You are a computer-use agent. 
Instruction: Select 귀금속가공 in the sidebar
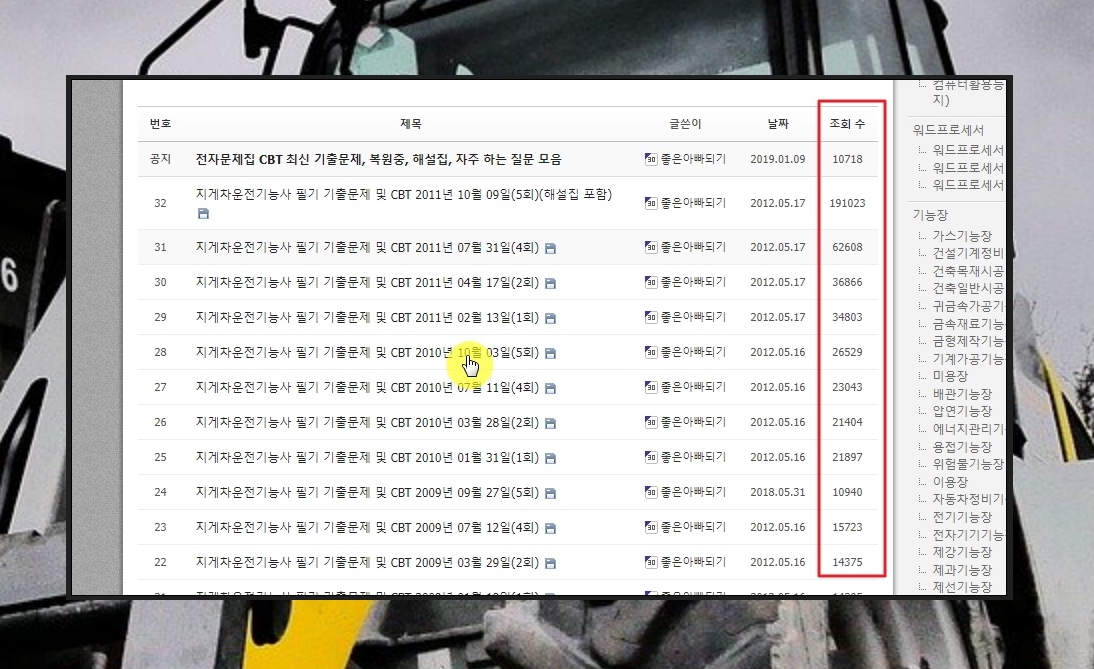point(968,306)
